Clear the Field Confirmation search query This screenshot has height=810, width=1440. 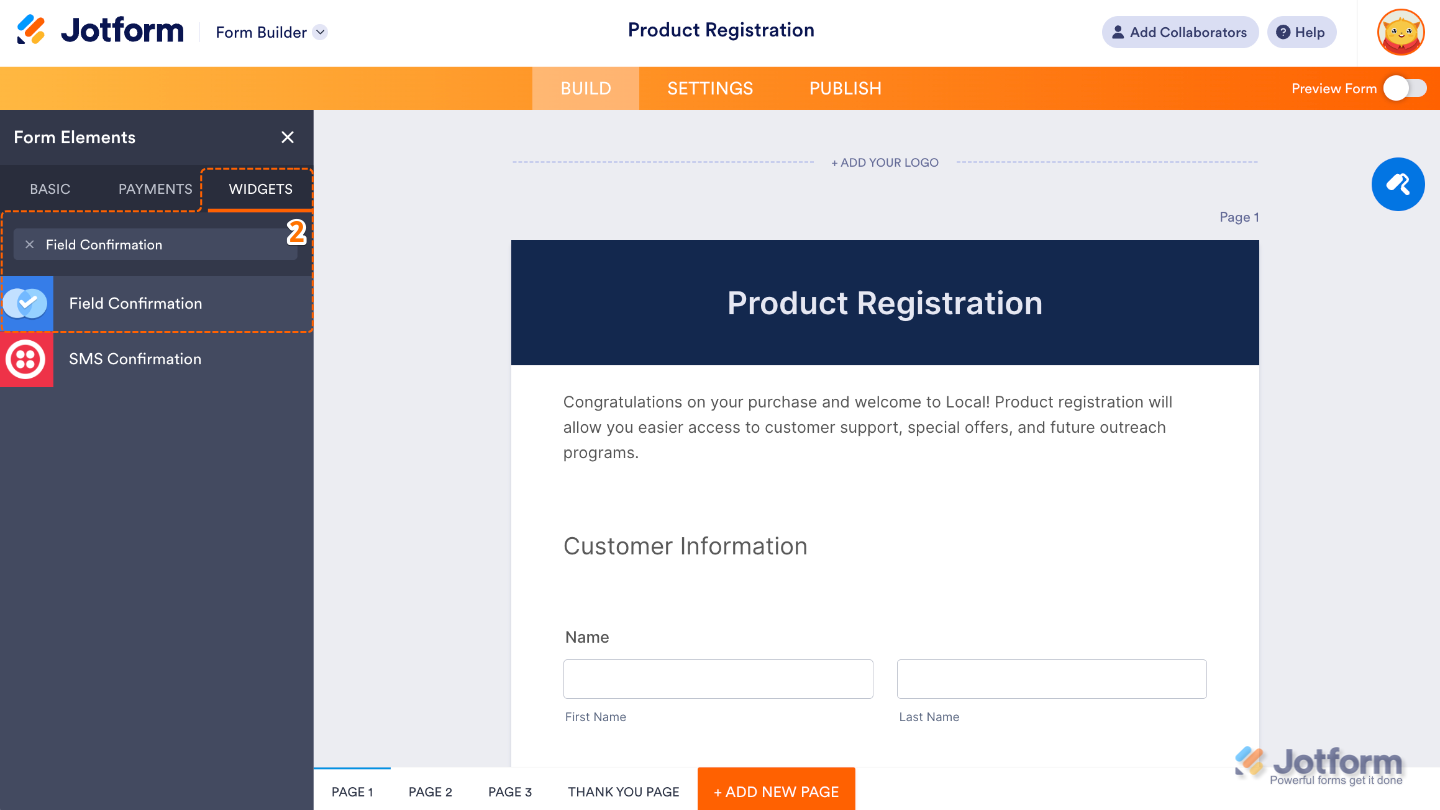pyautogui.click(x=29, y=244)
